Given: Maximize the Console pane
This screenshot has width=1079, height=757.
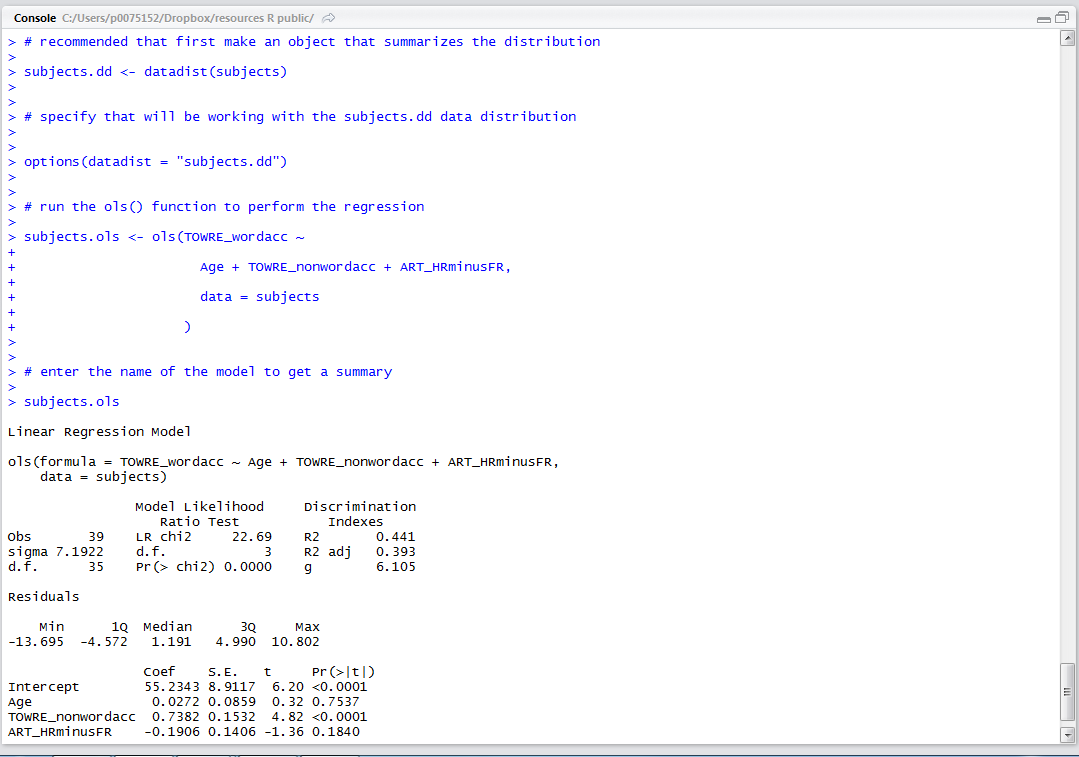Looking at the screenshot, I should [x=1061, y=19].
